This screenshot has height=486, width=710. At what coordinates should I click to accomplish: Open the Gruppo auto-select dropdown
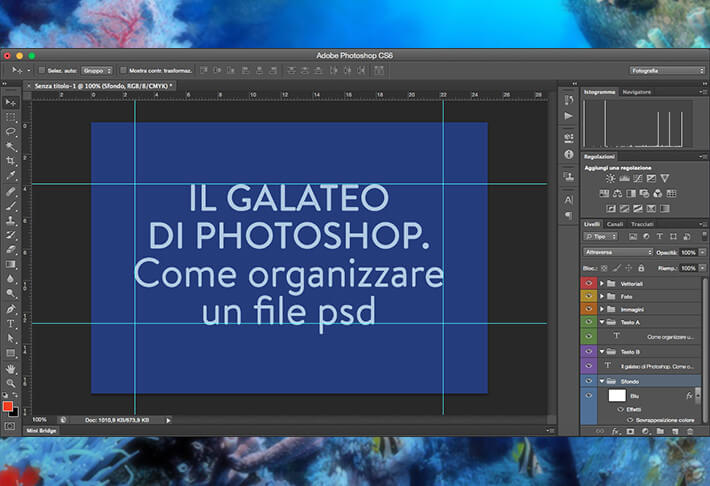click(96, 71)
